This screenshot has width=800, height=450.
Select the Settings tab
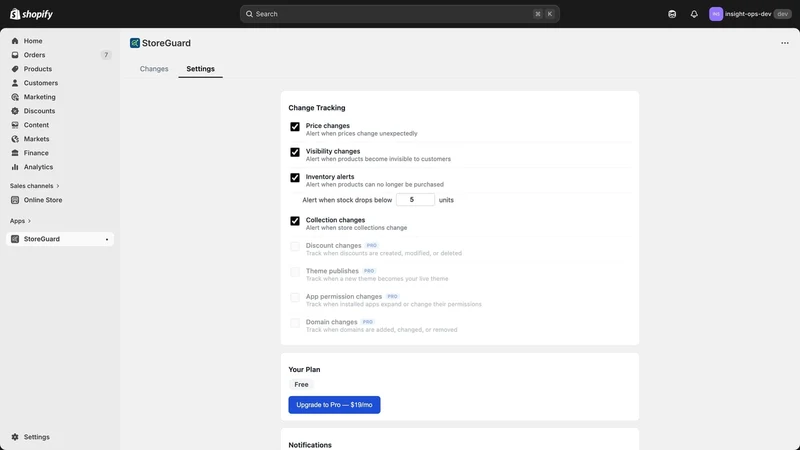point(201,69)
